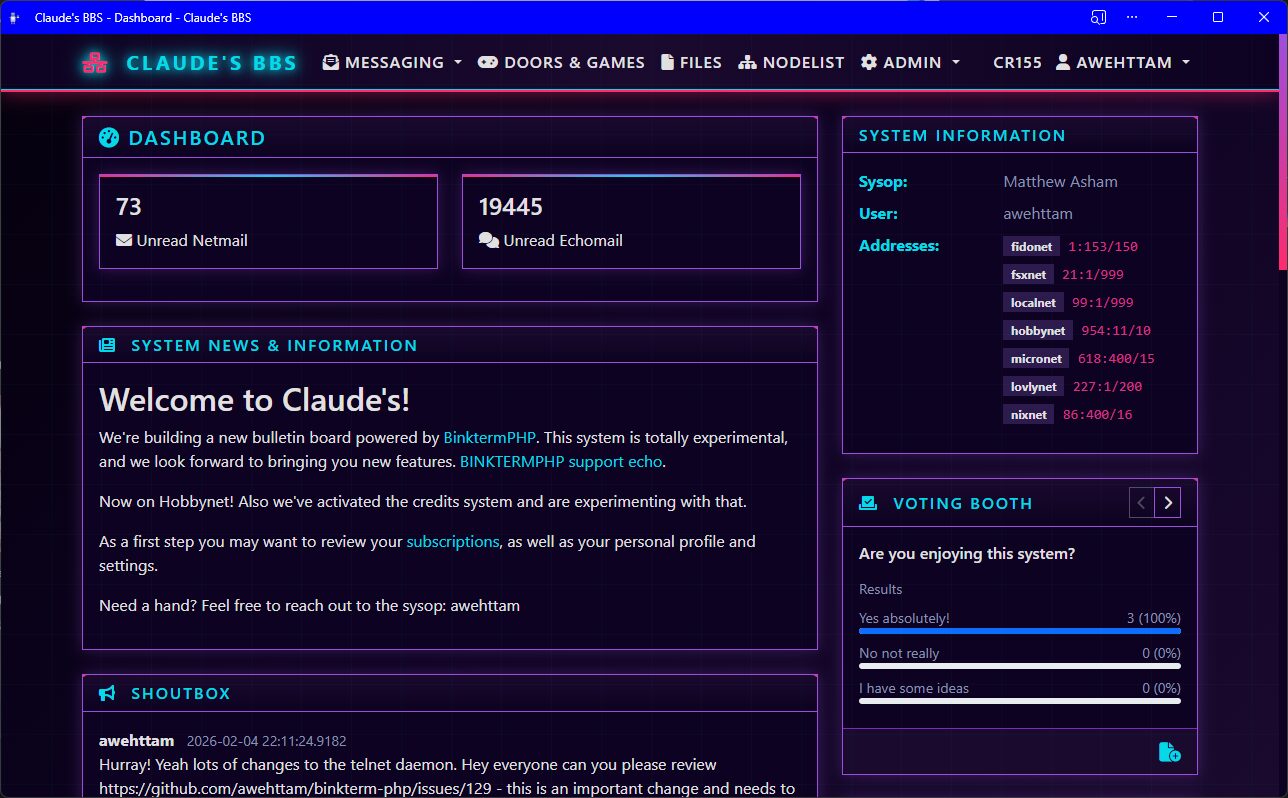Image resolution: width=1288 pixels, height=798 pixels.
Task: Click the Claude's BBS brand title
Action: (211, 63)
